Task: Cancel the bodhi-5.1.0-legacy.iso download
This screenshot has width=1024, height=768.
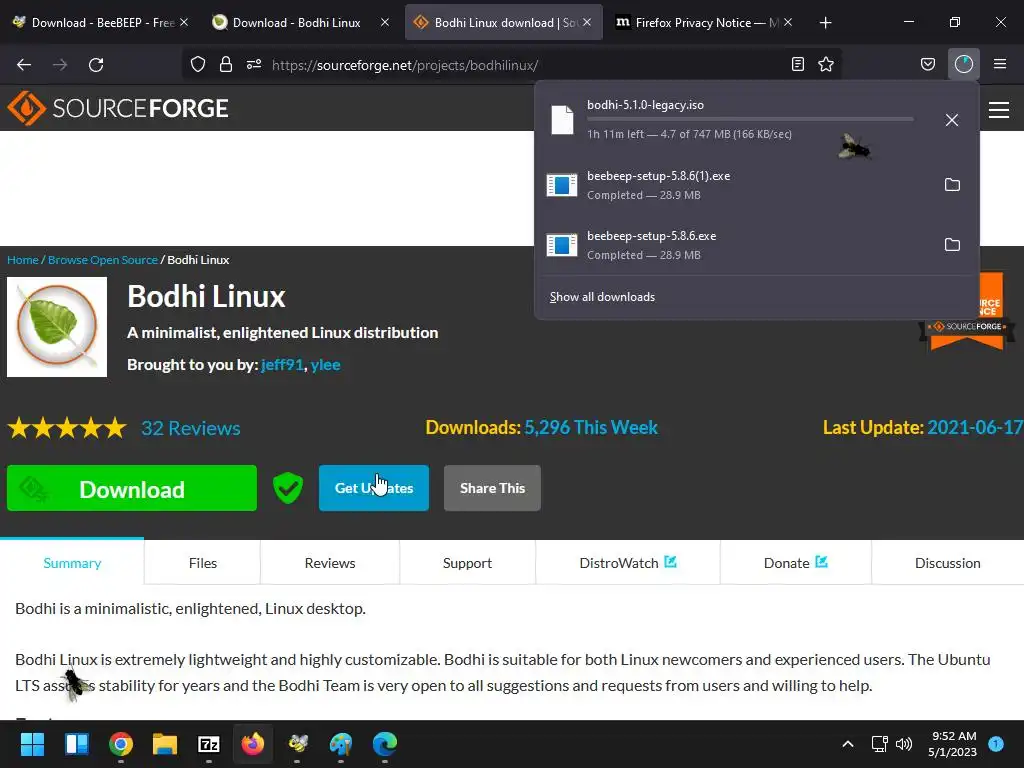Action: tap(952, 120)
